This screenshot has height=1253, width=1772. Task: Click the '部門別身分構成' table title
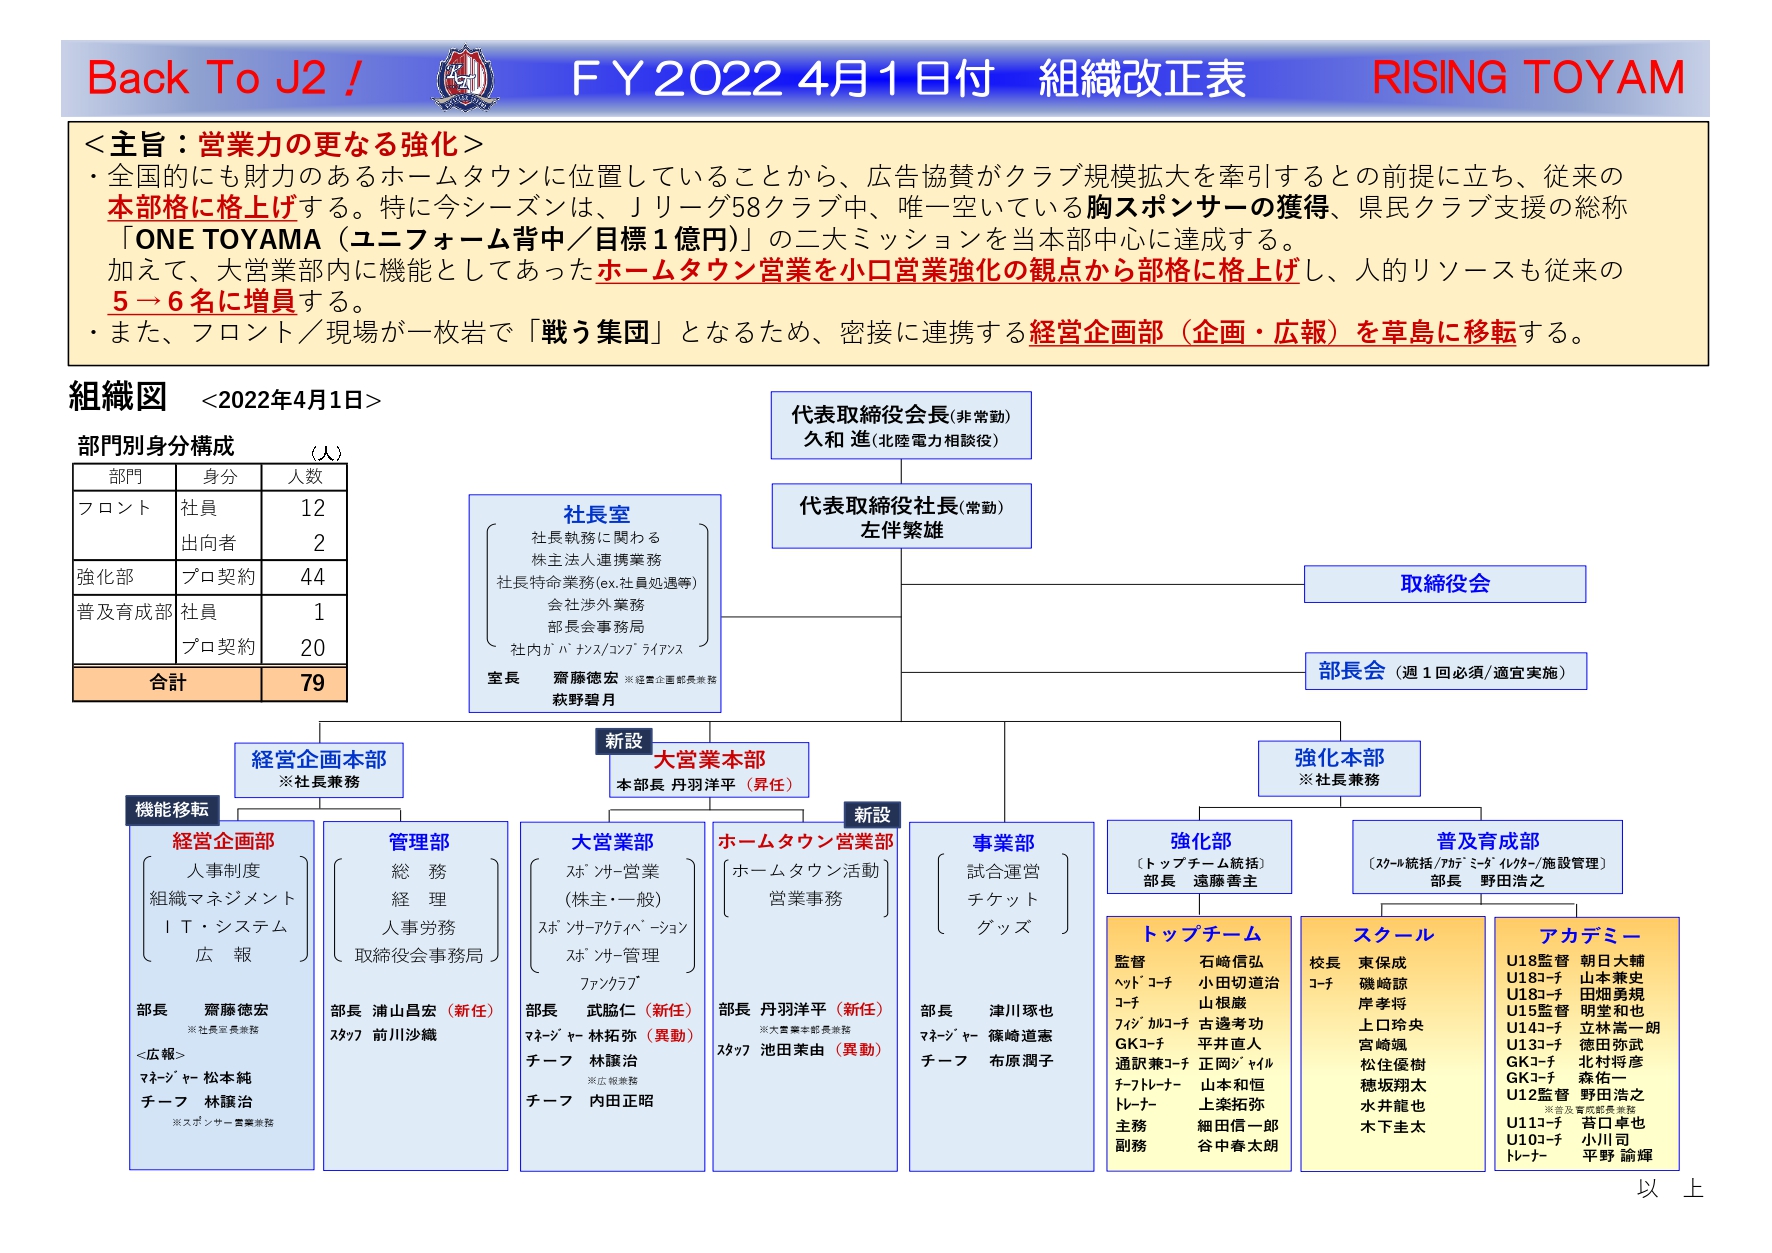click(156, 446)
